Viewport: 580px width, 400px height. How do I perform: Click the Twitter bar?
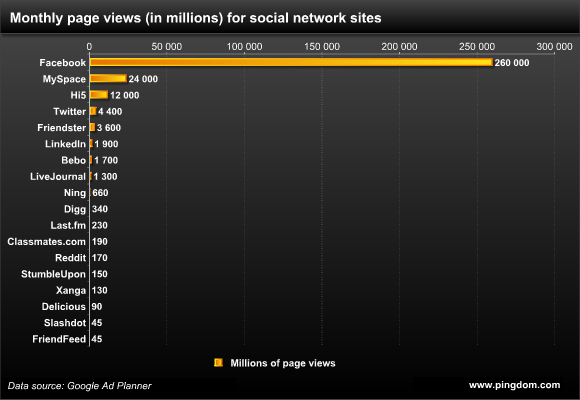point(93,111)
